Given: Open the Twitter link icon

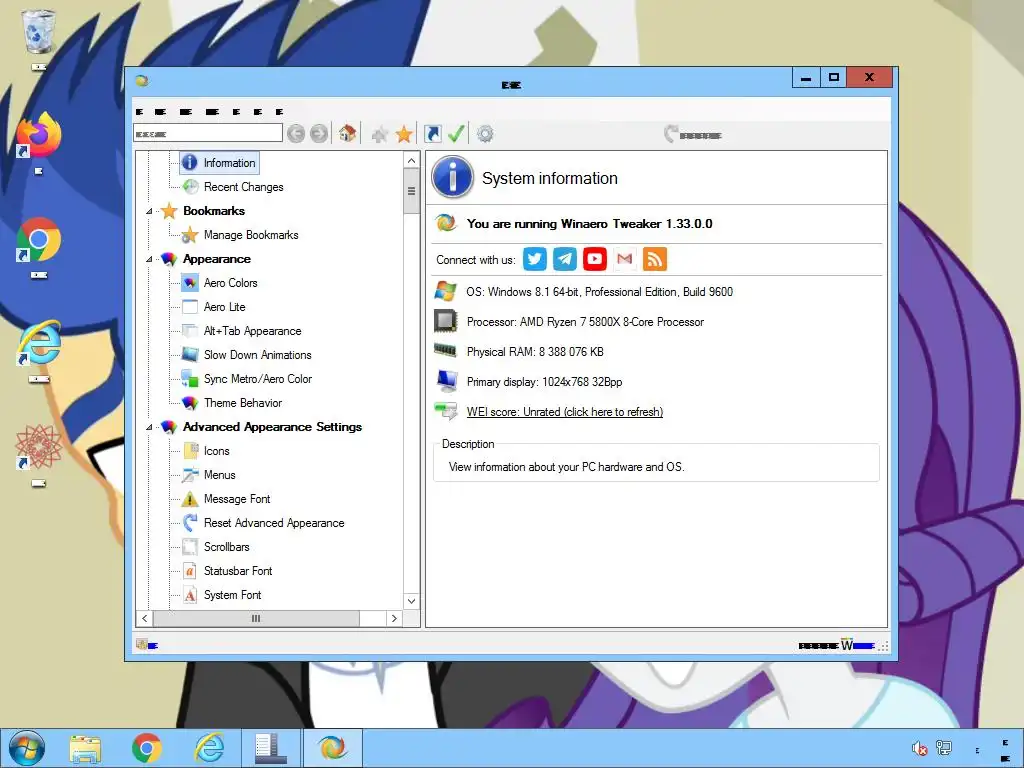Looking at the screenshot, I should point(535,259).
